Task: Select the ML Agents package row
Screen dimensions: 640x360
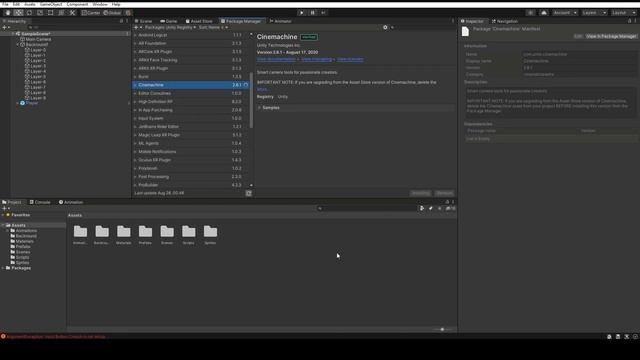Action: (191, 143)
